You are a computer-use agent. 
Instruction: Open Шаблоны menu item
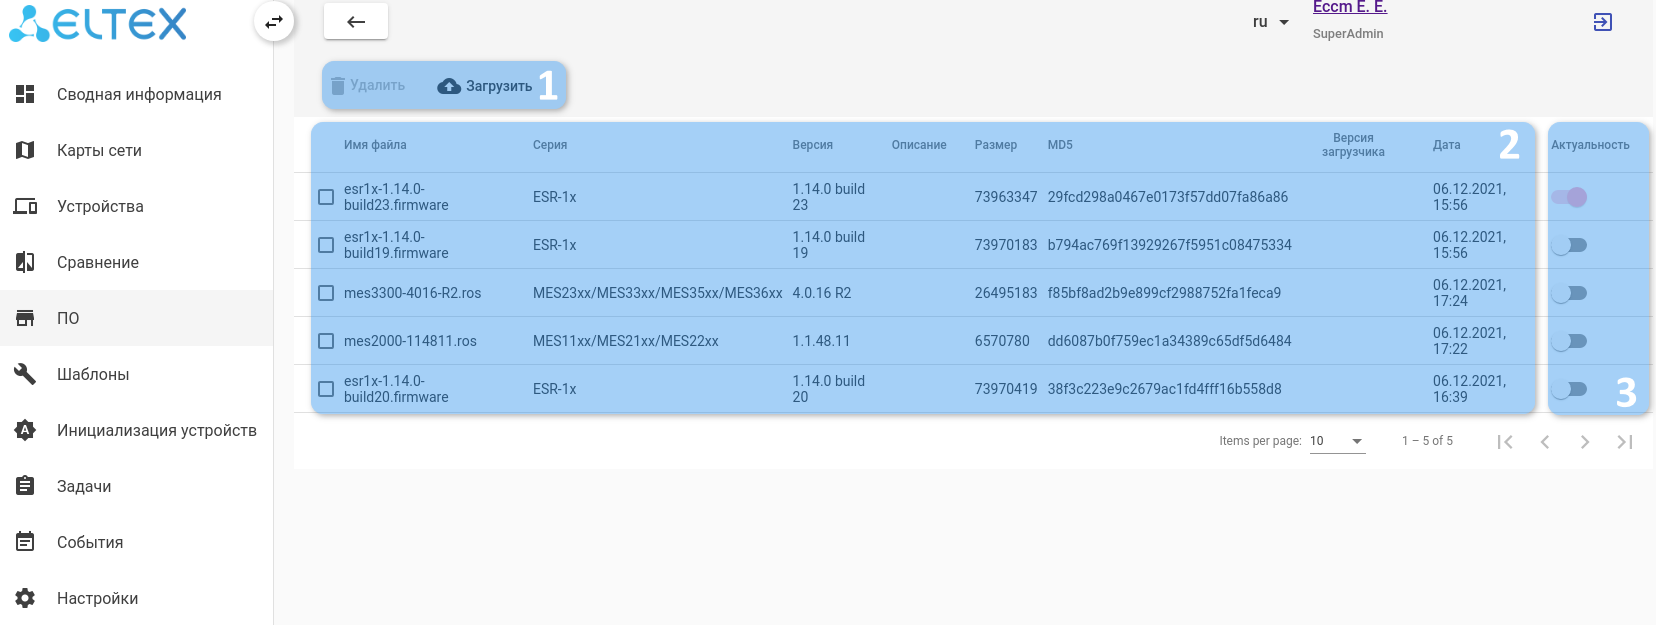point(137,374)
